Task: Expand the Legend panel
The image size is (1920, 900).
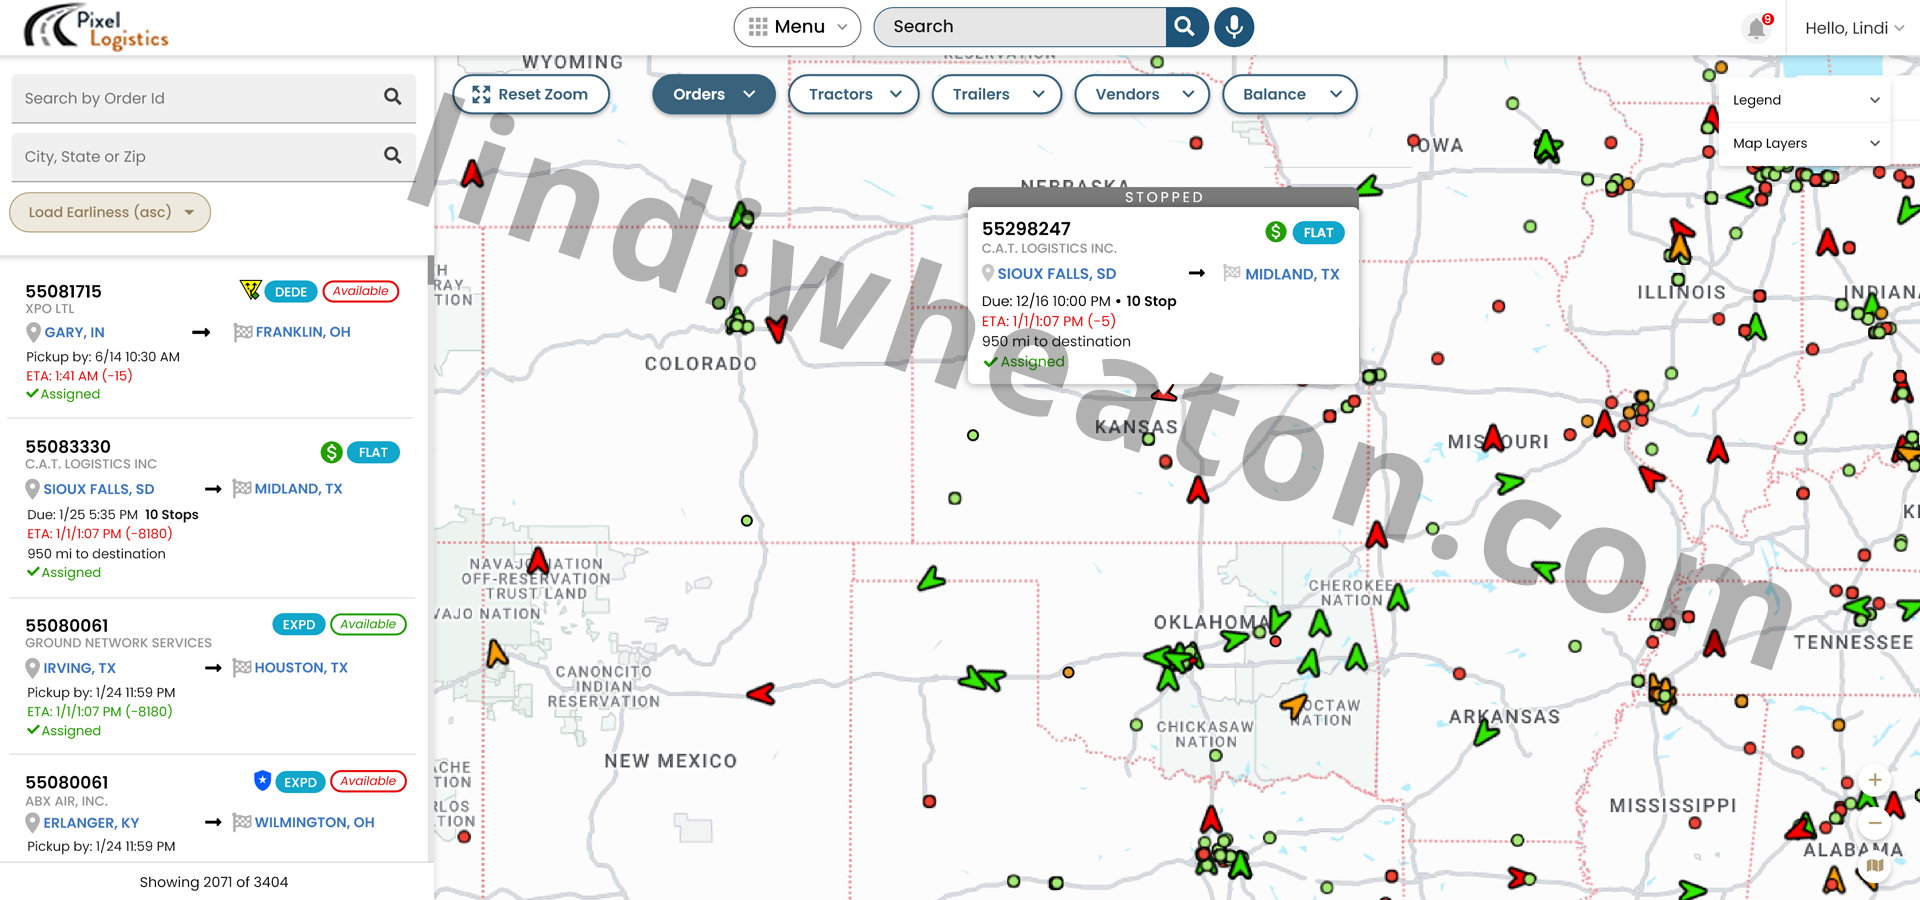Action: pos(1805,100)
